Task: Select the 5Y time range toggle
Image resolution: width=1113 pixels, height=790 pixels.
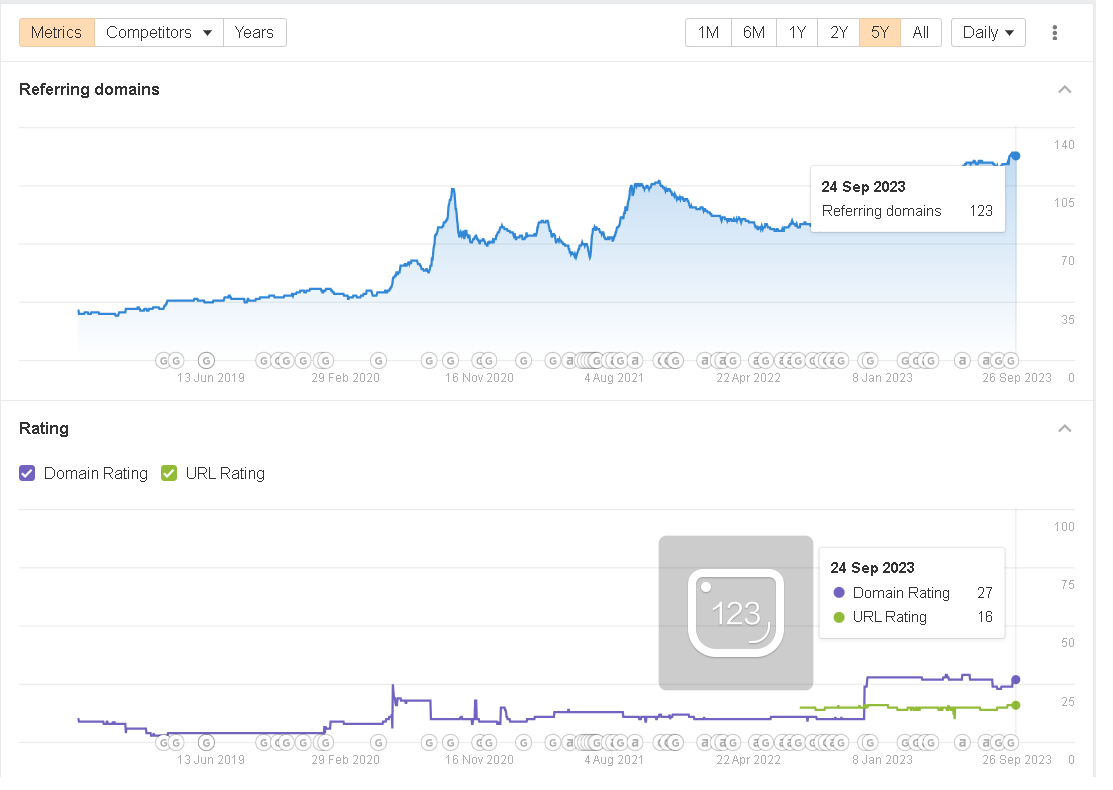Action: (x=880, y=33)
